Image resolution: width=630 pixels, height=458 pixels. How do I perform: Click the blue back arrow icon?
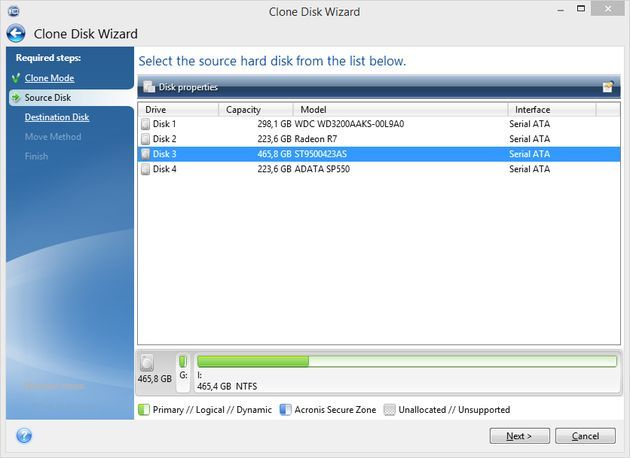(16, 33)
